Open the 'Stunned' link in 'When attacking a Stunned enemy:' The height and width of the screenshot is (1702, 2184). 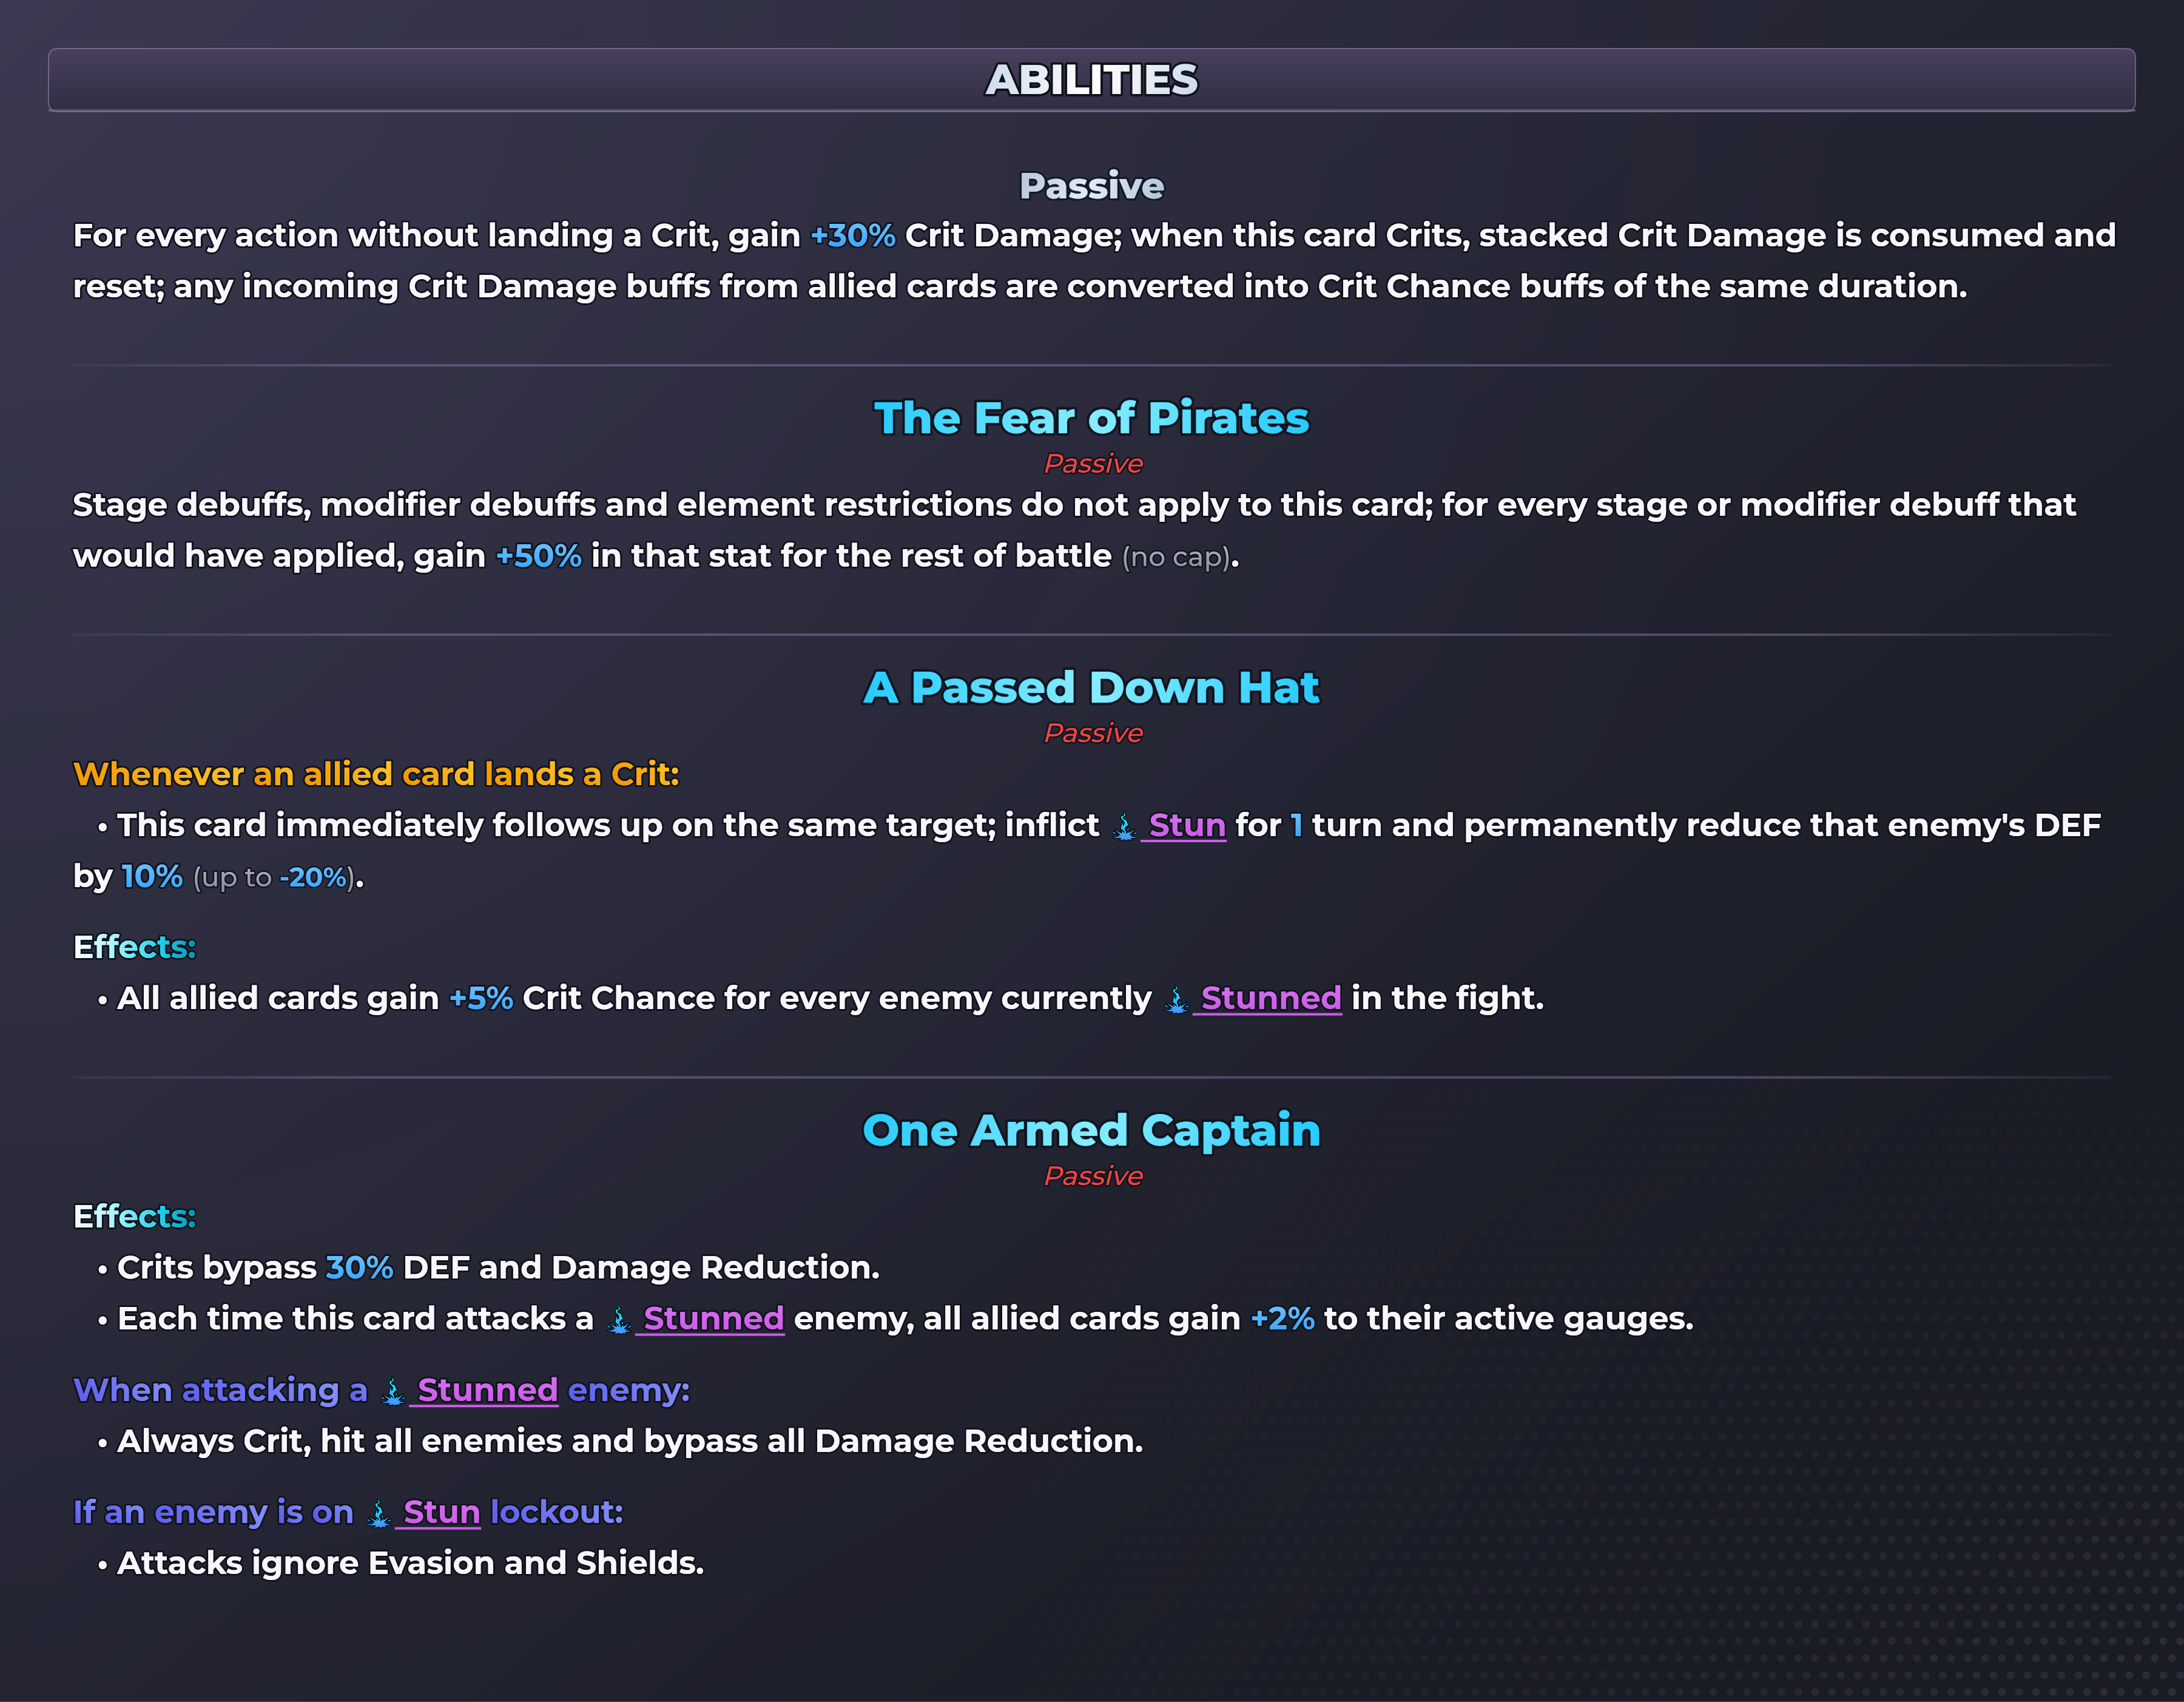click(x=488, y=1391)
